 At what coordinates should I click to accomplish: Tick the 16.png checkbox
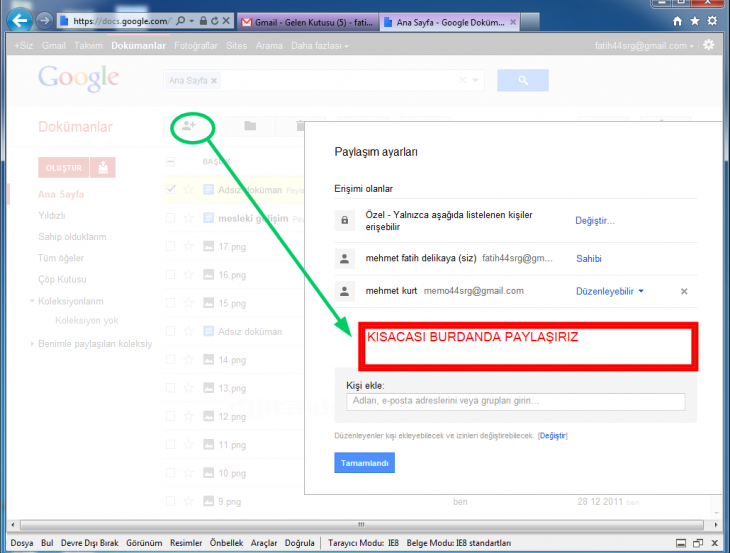[x=170, y=275]
